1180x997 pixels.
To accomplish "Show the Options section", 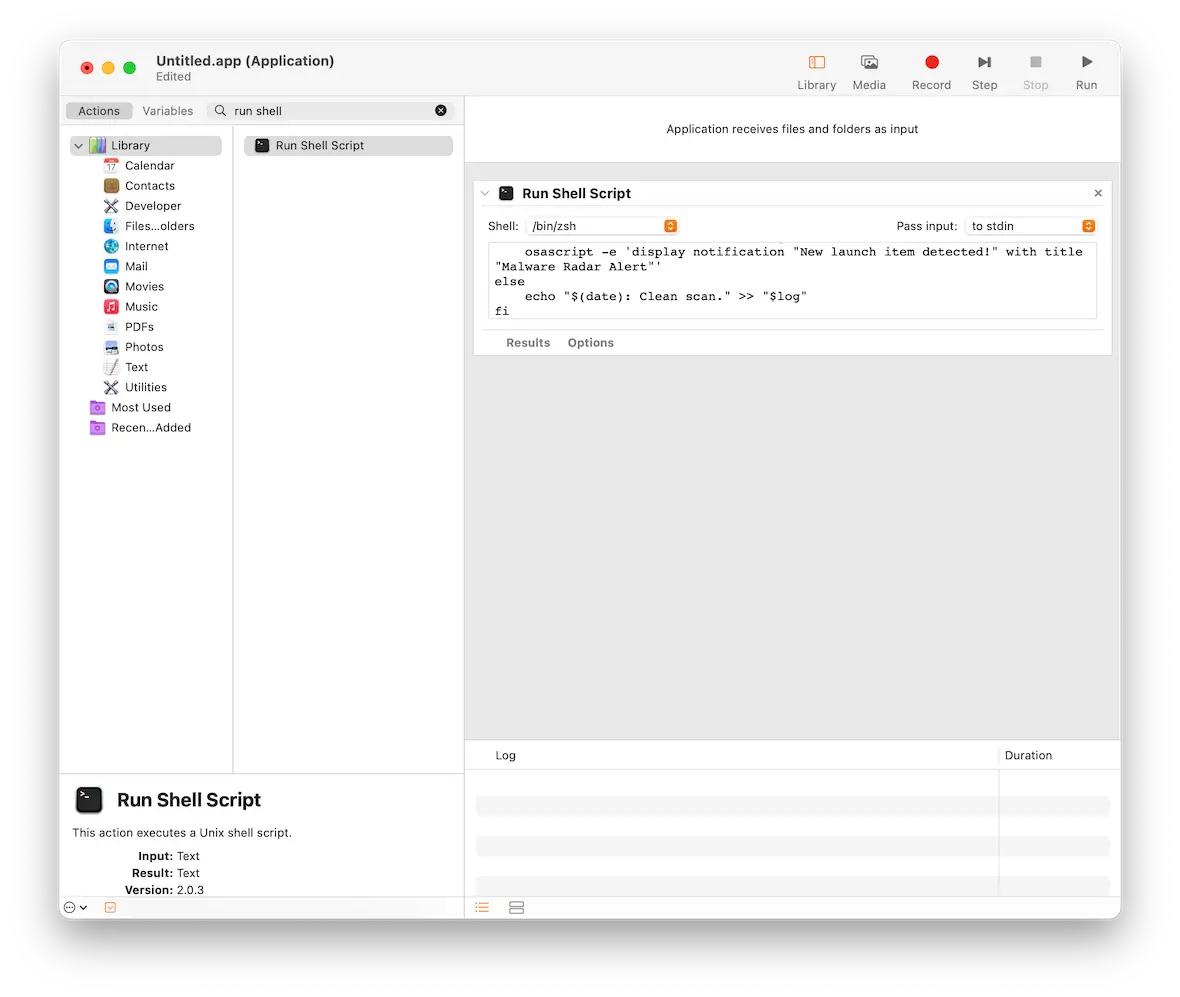I will tap(591, 343).
